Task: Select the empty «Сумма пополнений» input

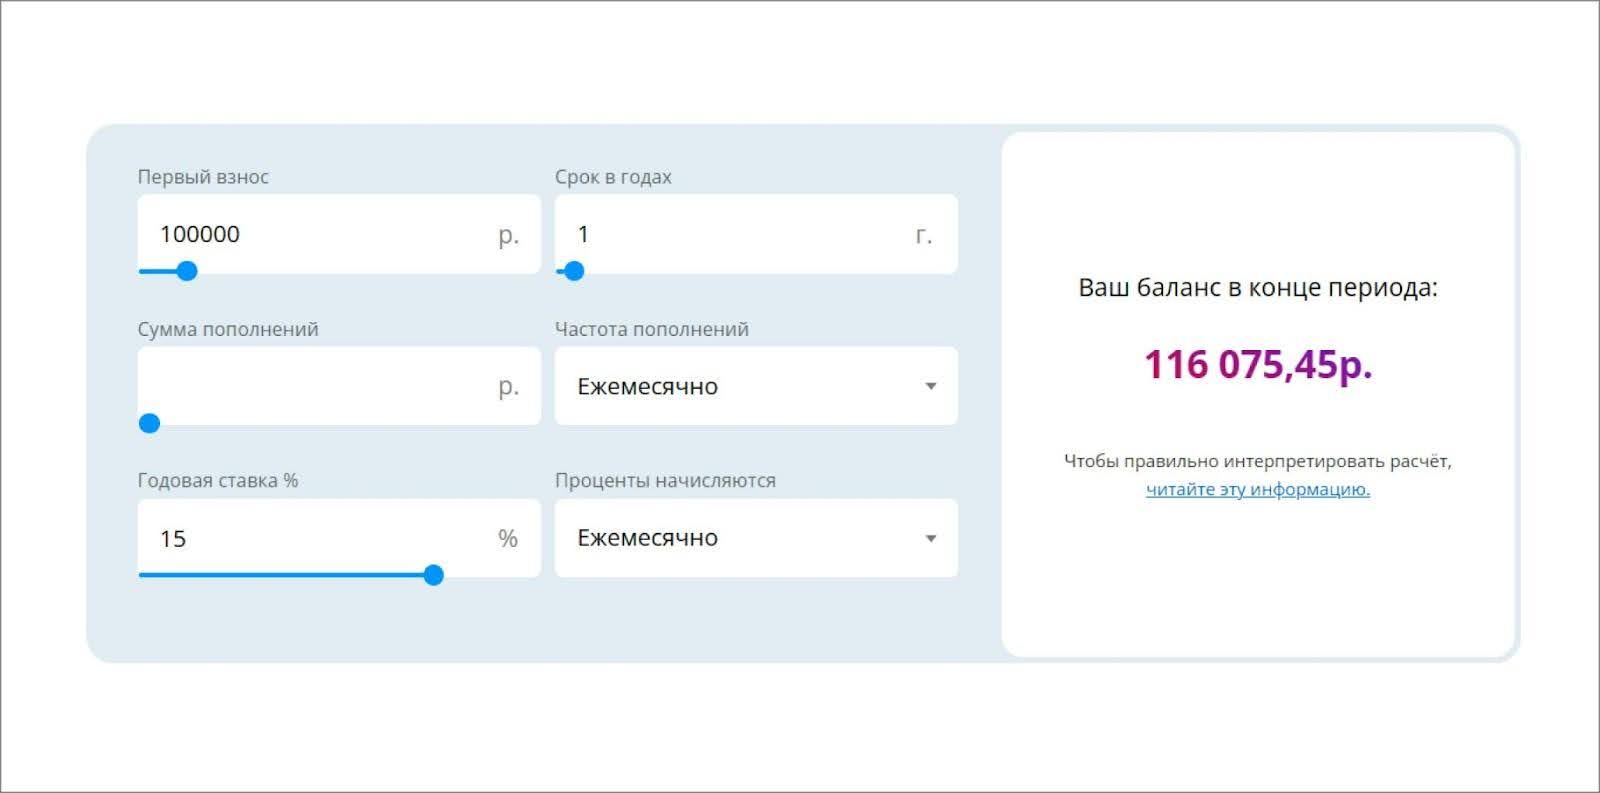Action: (300, 386)
